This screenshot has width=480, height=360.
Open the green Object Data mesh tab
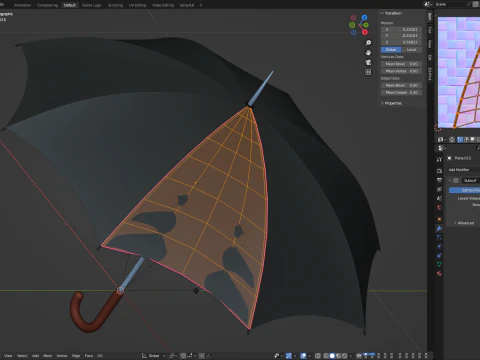(x=439, y=264)
